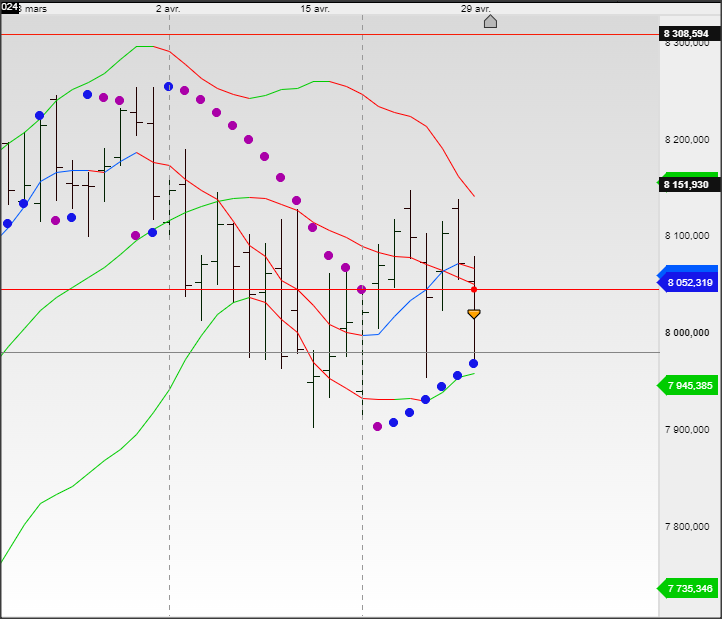Click the 7 800,000 axis value
Screen dimensions: 722x619
687,526
